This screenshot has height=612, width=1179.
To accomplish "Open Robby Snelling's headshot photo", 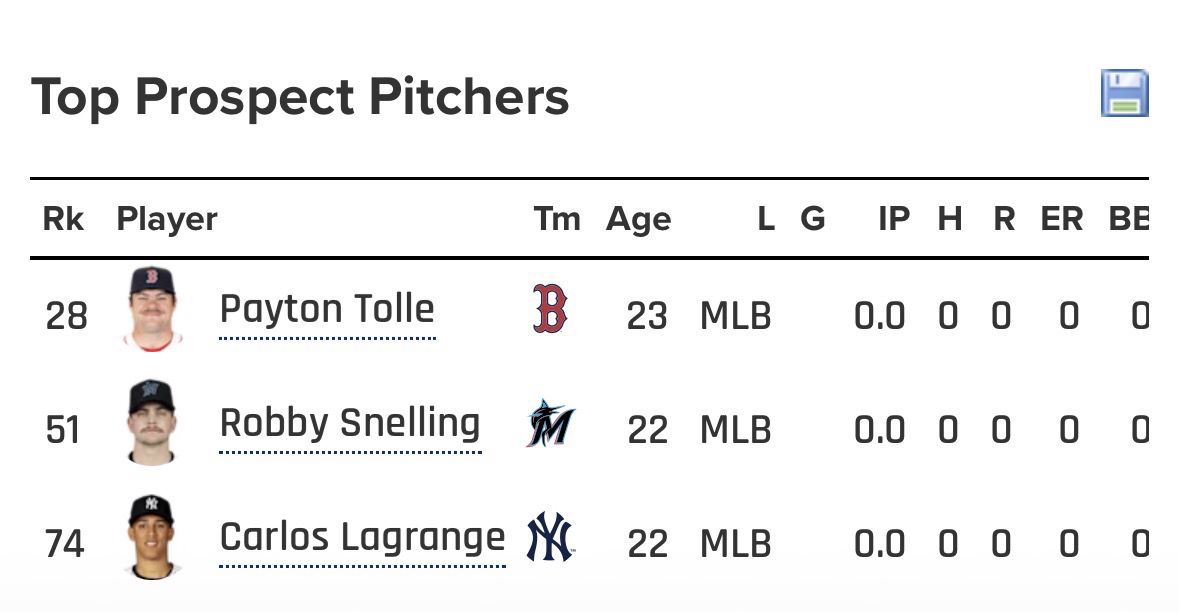I will (x=152, y=422).
